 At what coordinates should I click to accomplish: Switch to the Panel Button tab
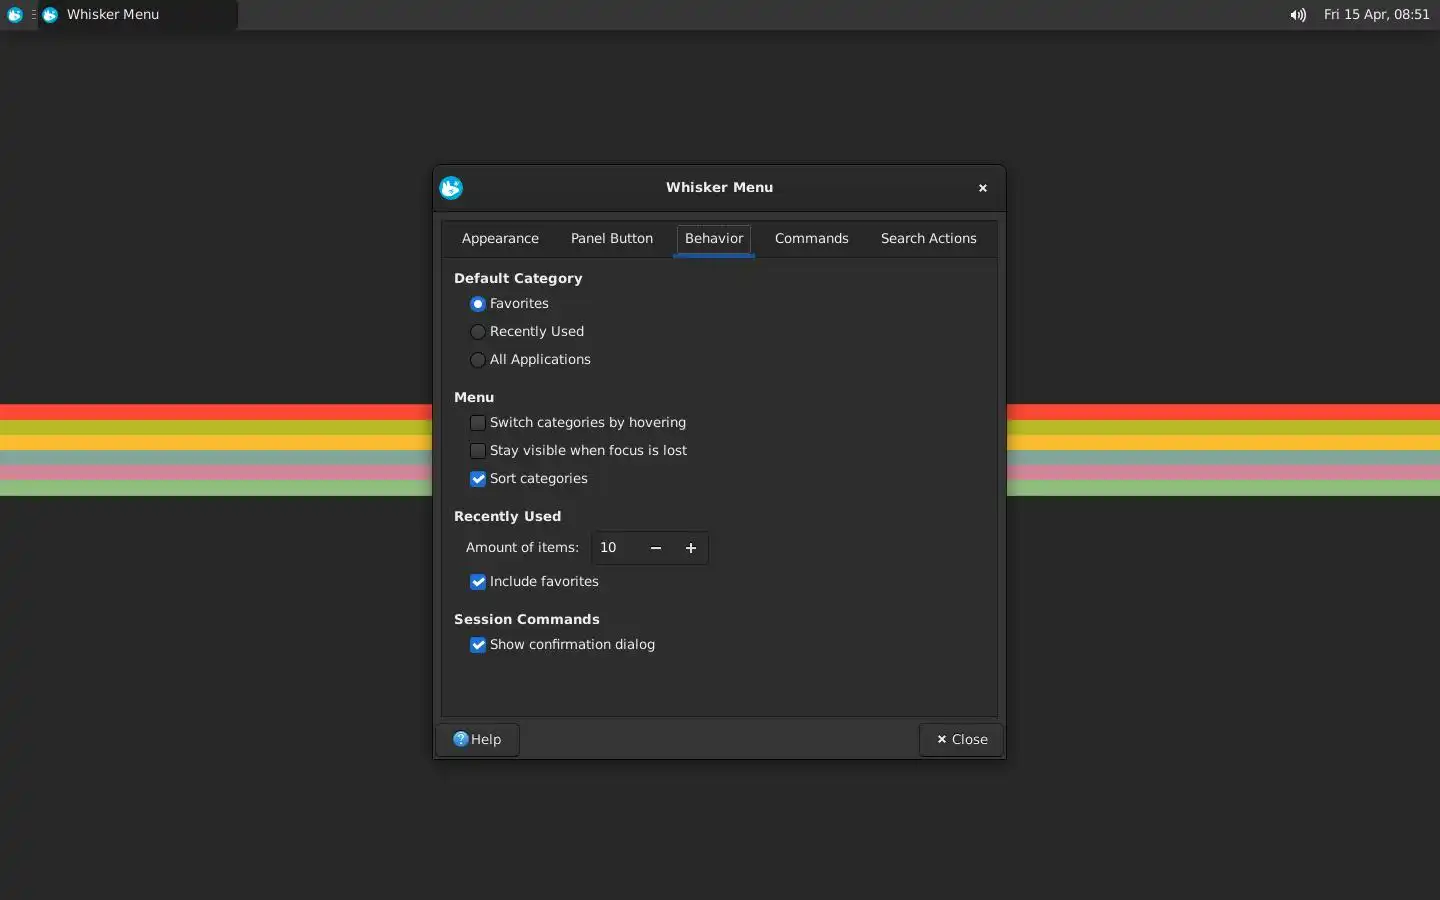612,239
